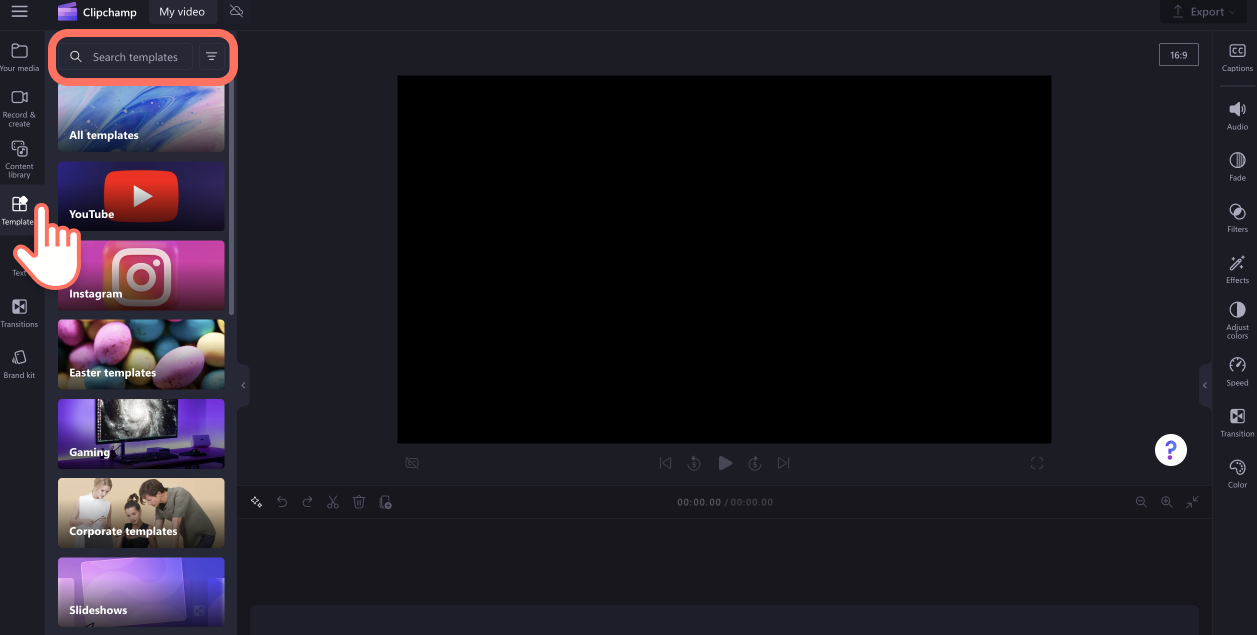Delete clip with trash can icon

pos(359,502)
